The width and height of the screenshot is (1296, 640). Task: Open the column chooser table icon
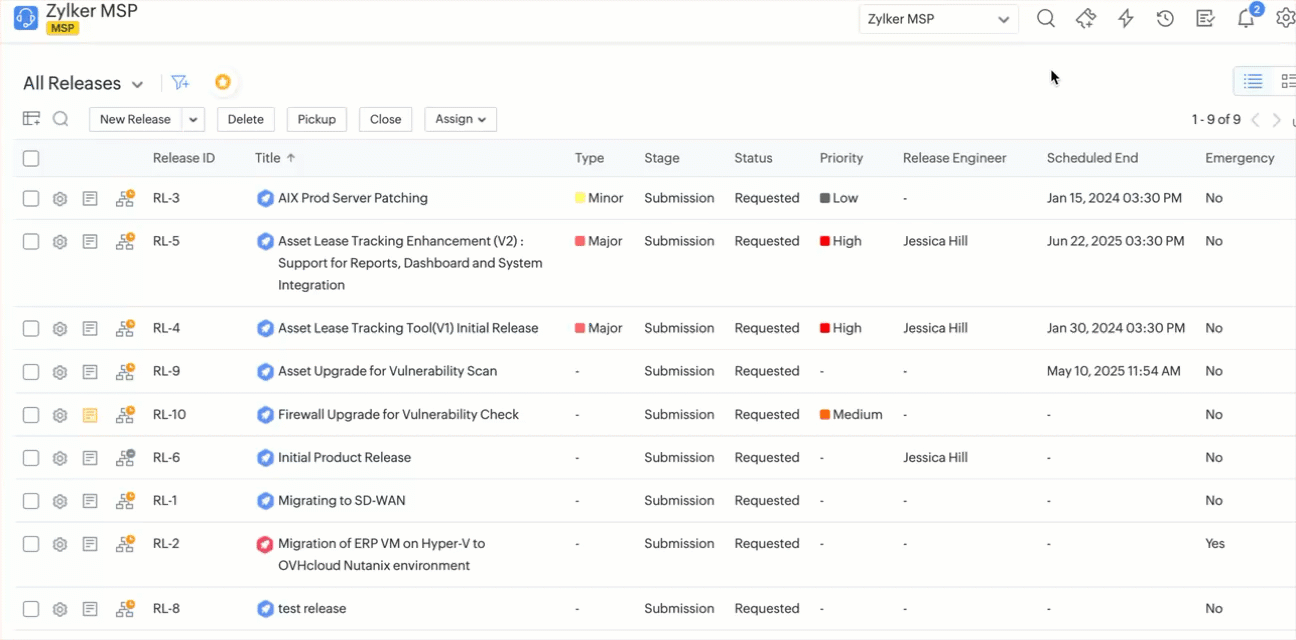(32, 119)
